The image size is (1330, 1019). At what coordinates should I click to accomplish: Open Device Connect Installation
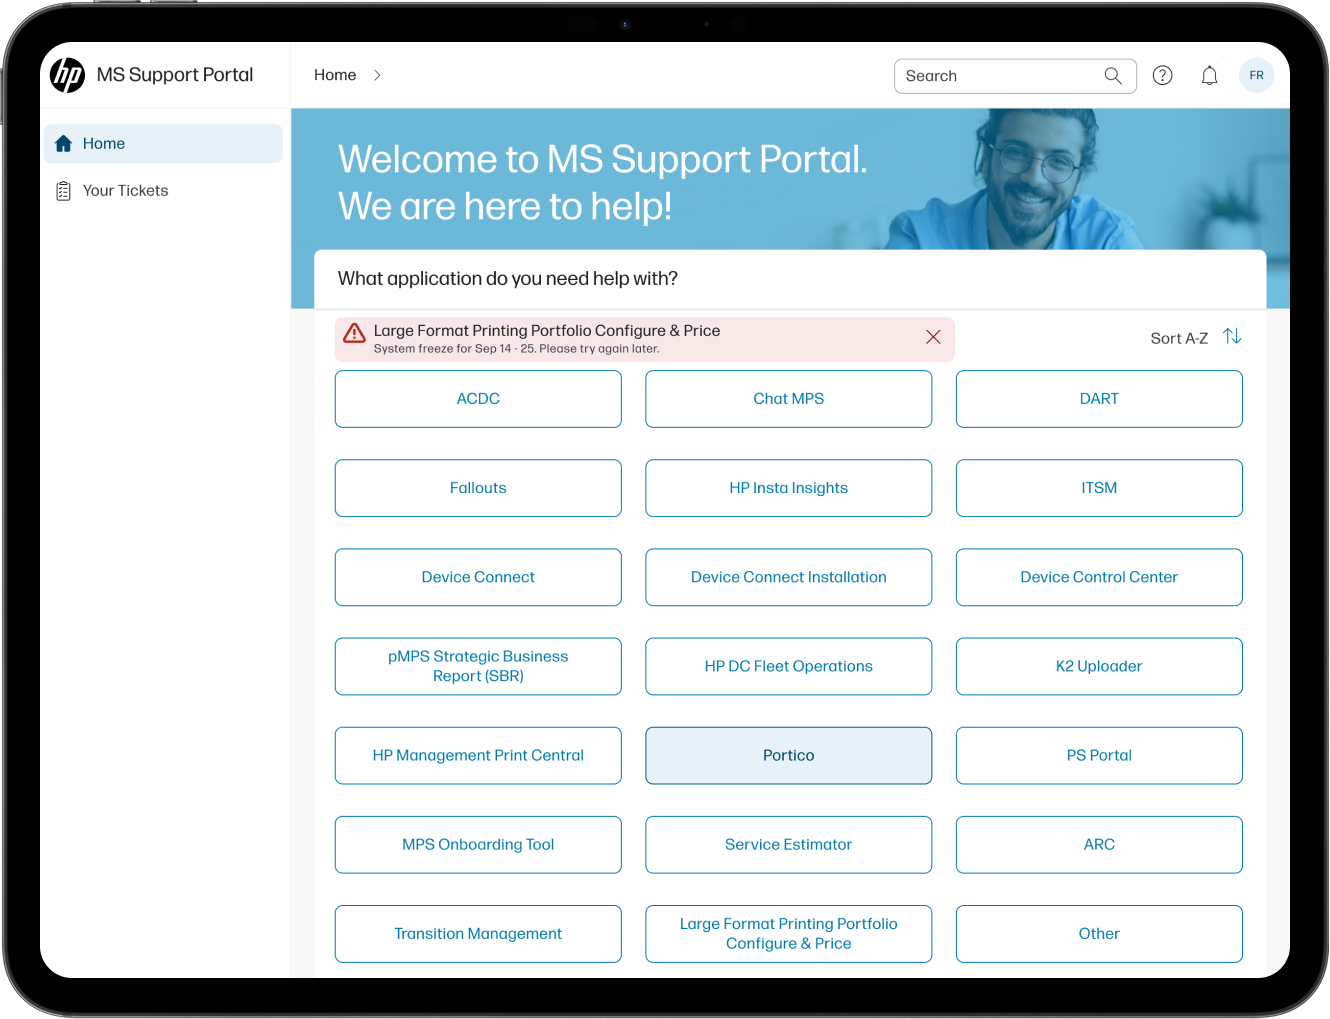[789, 577]
